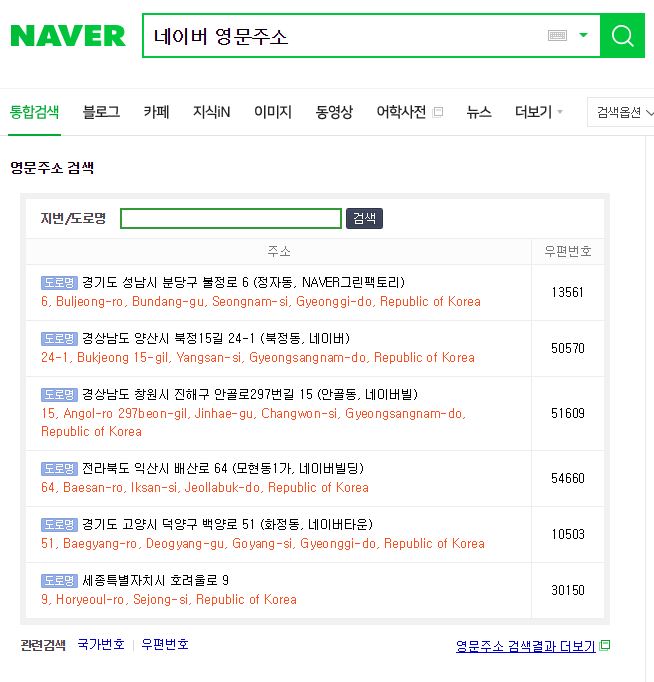Screen dimensions: 654x682
Task: Click the 도로명 badge on the 북정15길 row
Action: point(60,338)
